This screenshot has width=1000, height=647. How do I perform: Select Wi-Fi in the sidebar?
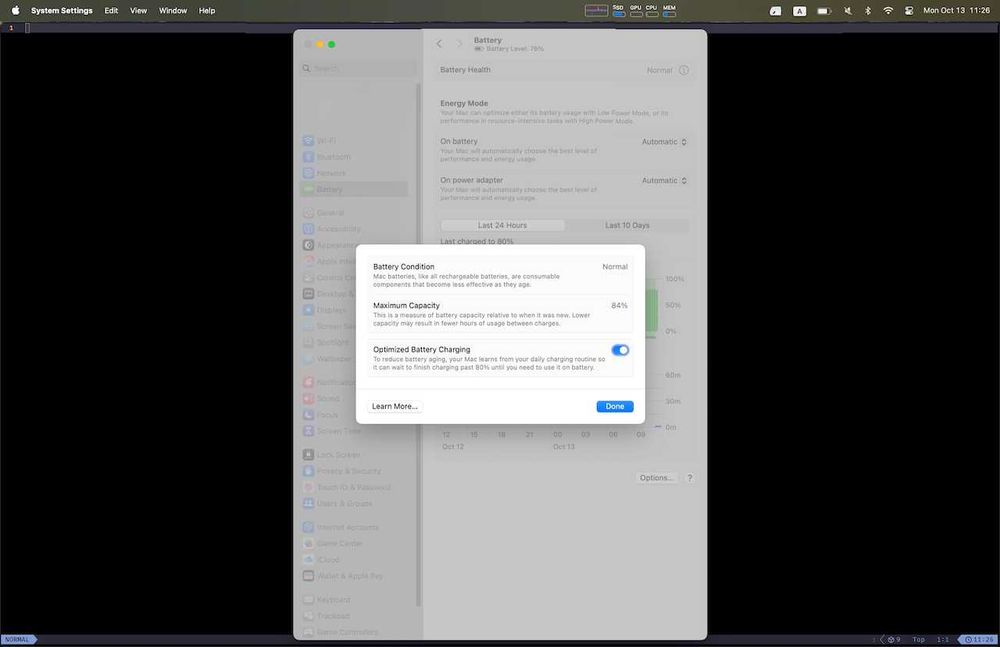353,140
